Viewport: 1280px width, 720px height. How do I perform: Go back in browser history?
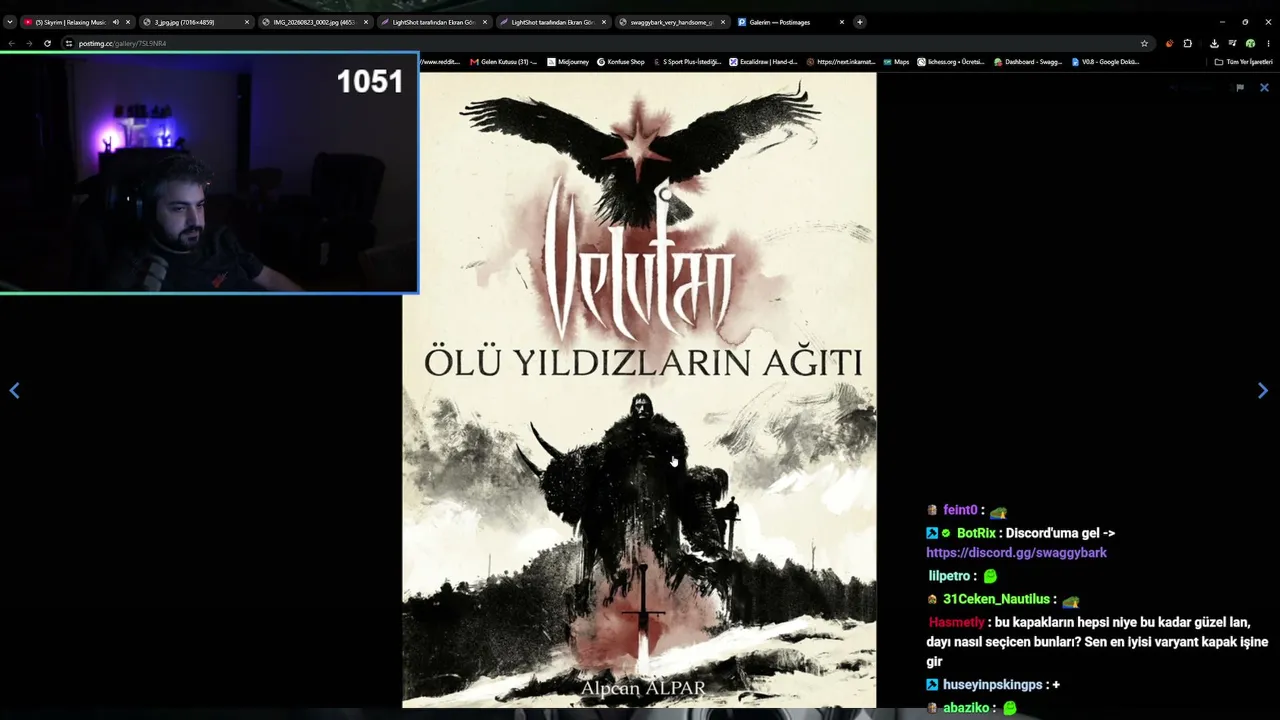tap(11, 43)
